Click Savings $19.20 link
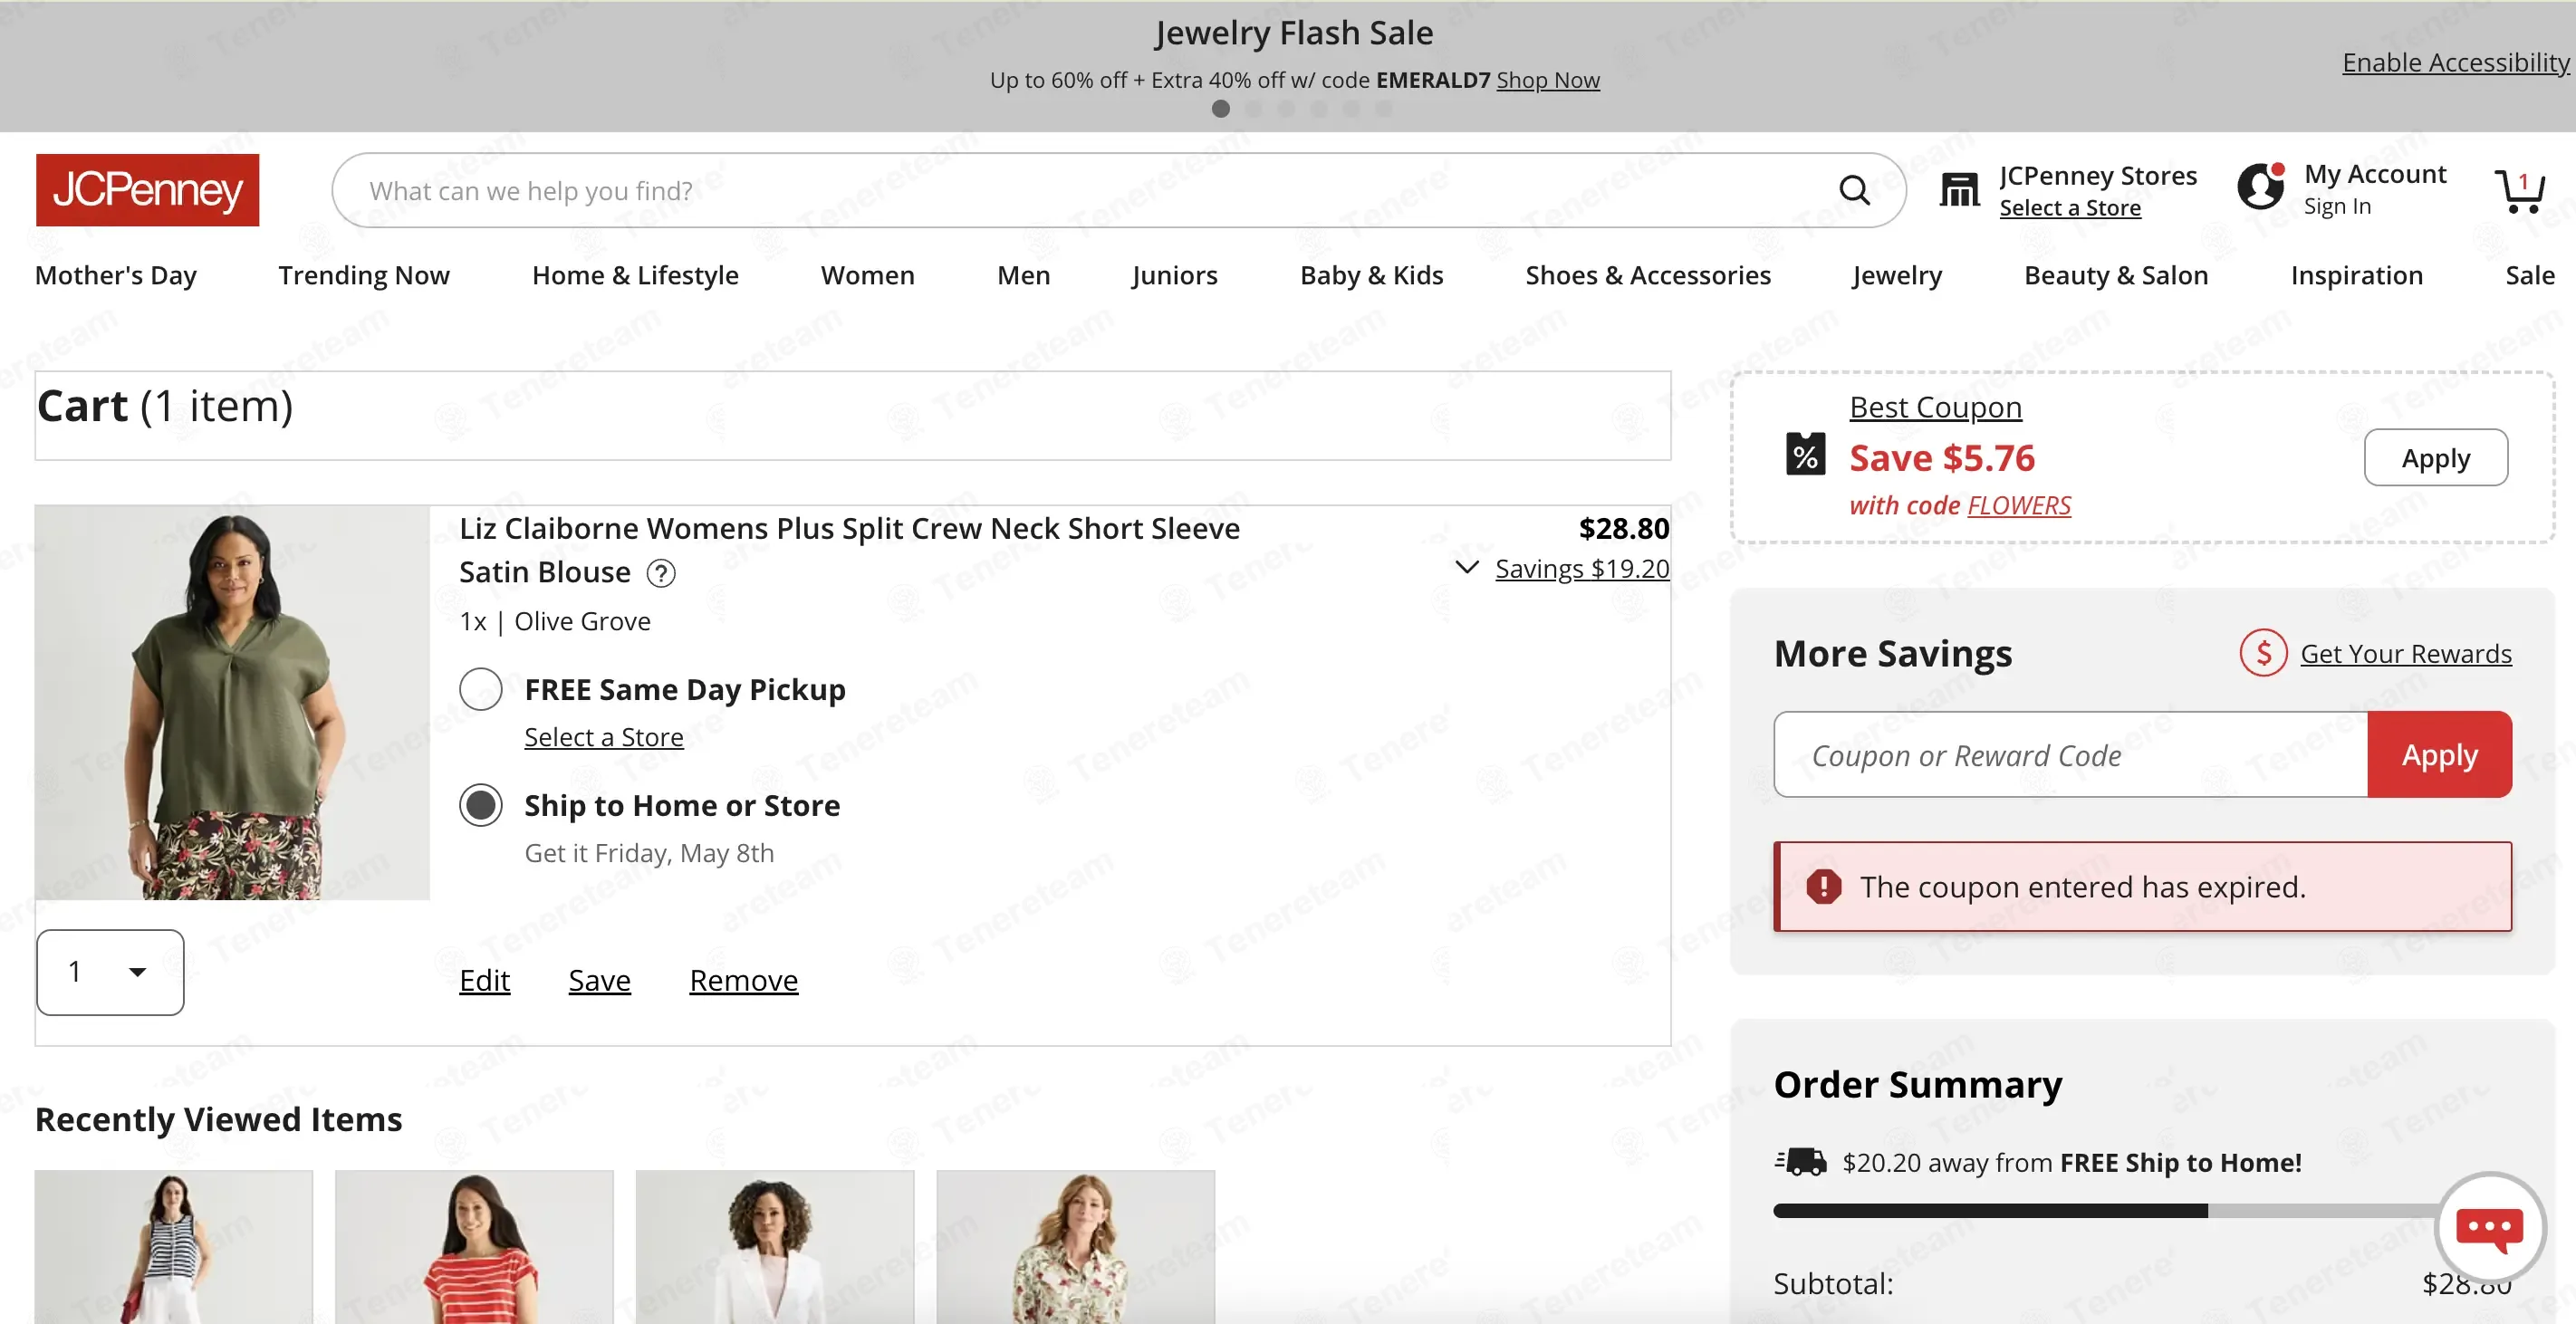 [1582, 568]
